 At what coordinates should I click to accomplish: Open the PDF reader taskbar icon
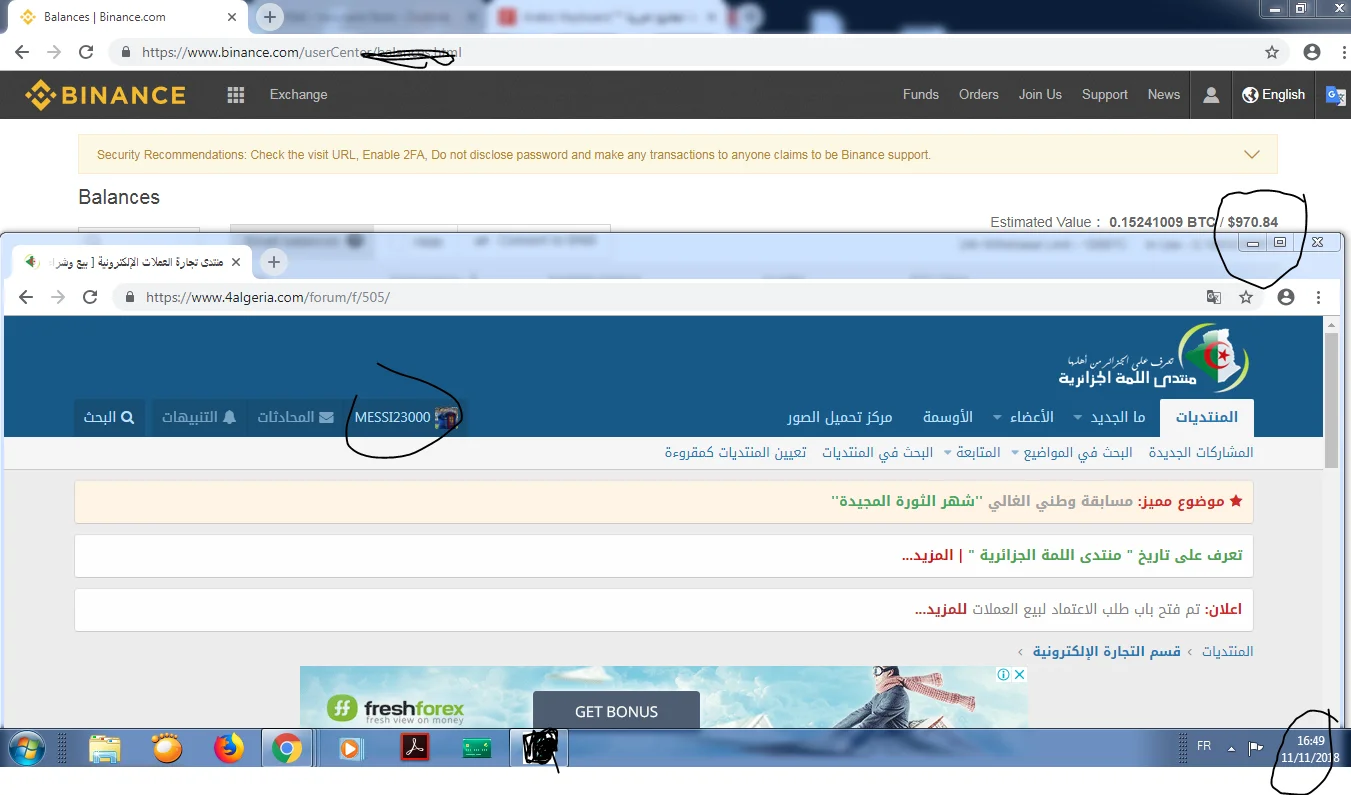coord(414,748)
